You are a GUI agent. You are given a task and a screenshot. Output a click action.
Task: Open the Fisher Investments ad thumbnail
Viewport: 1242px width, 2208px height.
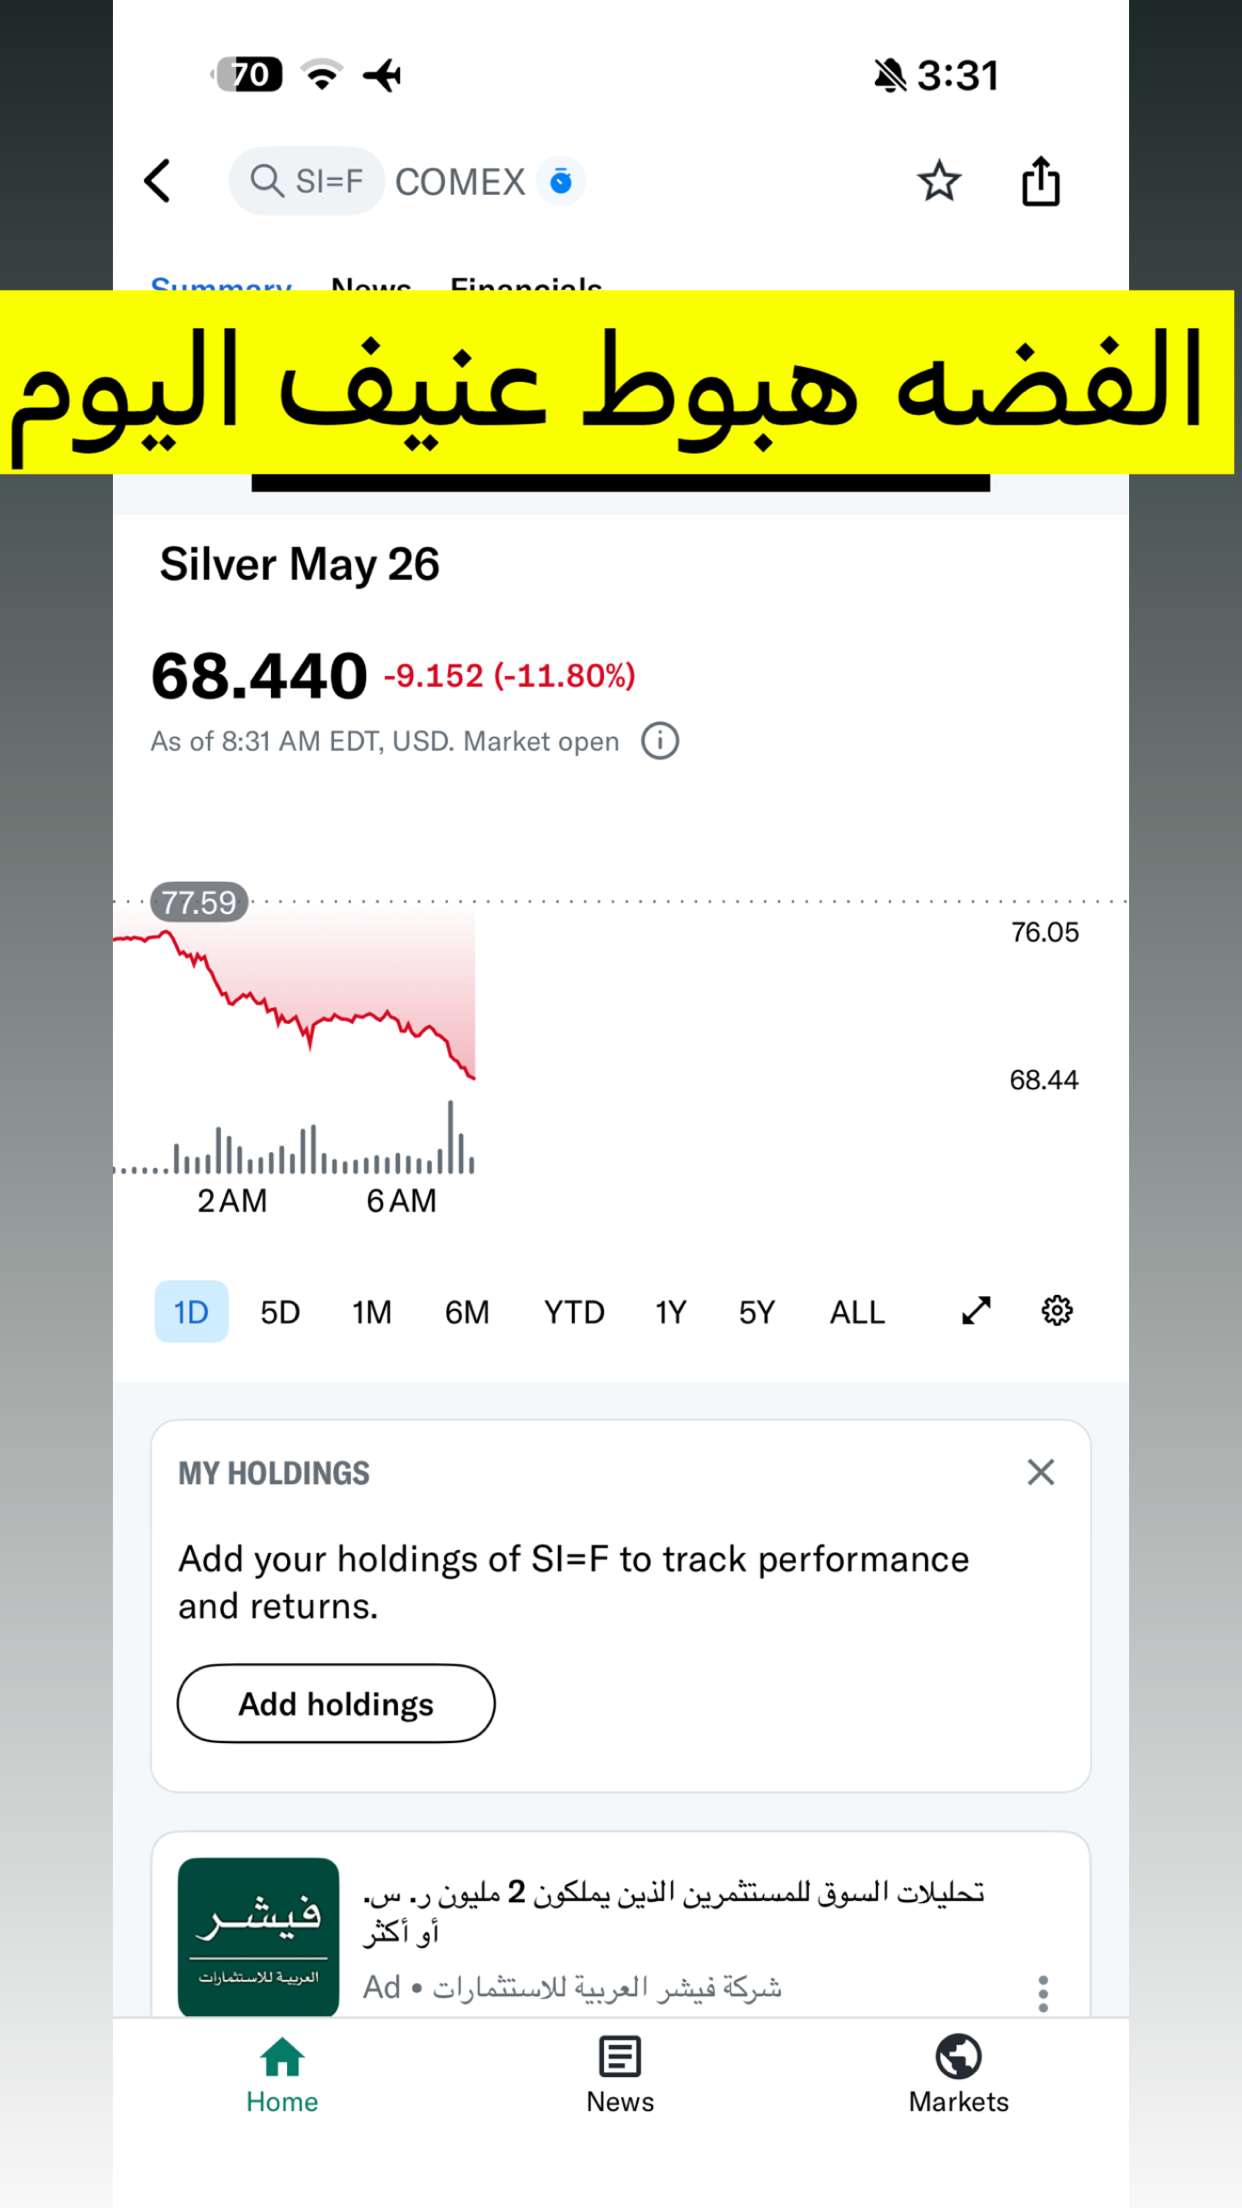click(x=259, y=1937)
